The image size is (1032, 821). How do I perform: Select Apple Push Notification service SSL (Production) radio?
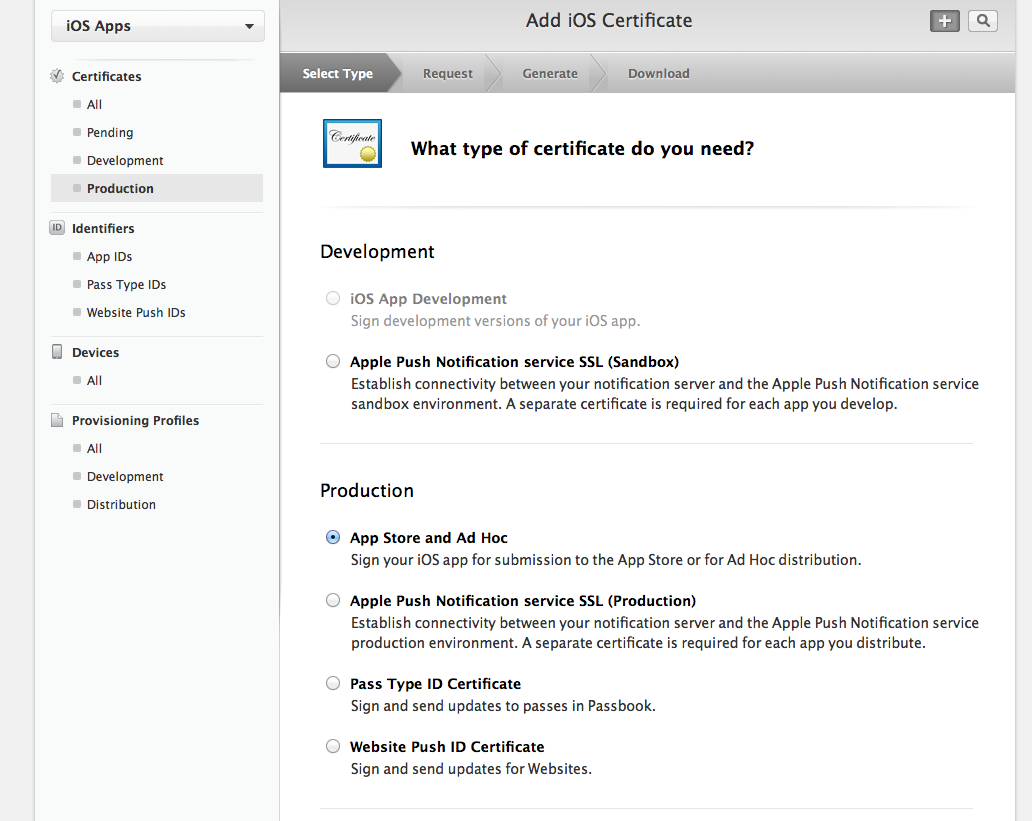[333, 600]
